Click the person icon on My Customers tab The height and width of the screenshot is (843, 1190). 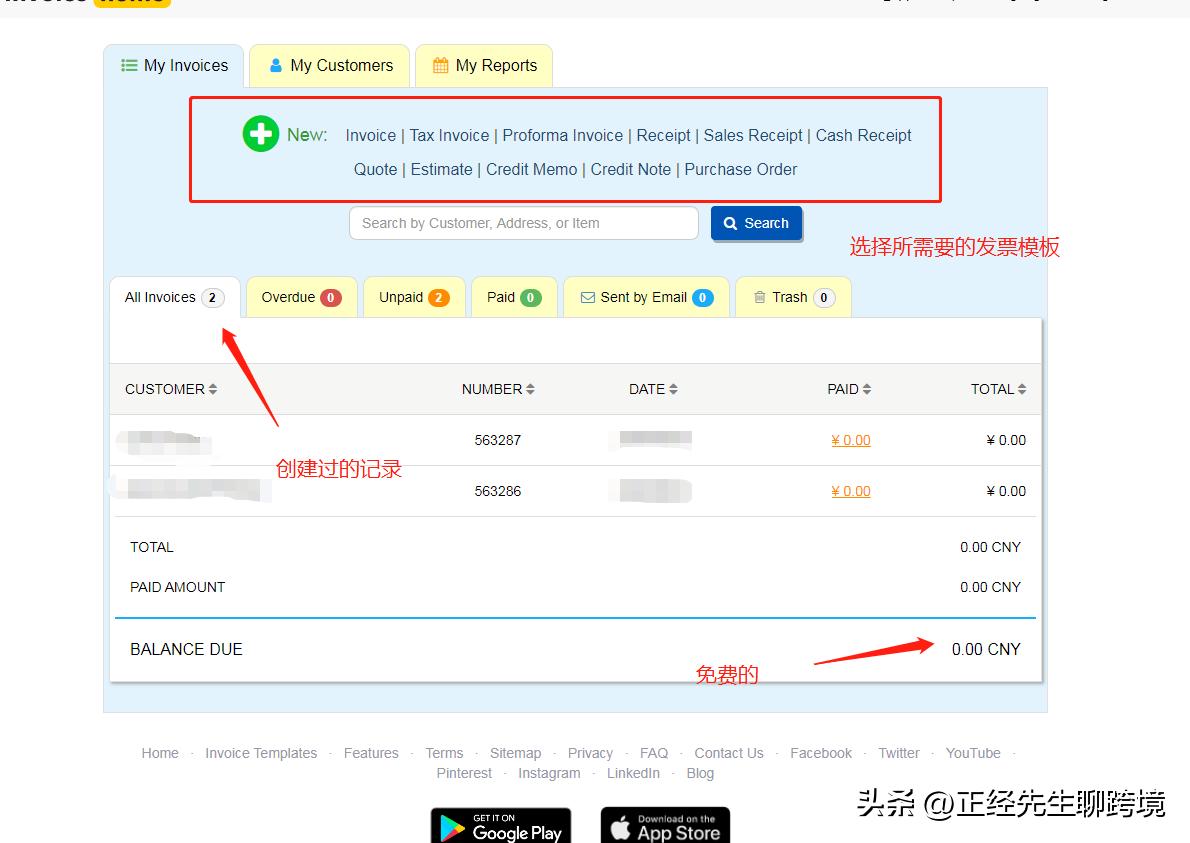pos(274,65)
